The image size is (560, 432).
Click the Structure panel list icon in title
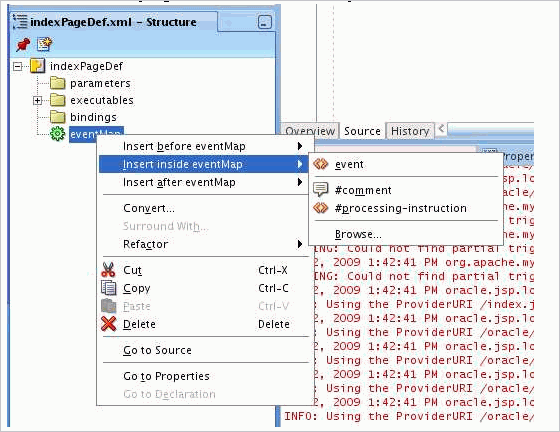pos(20,22)
